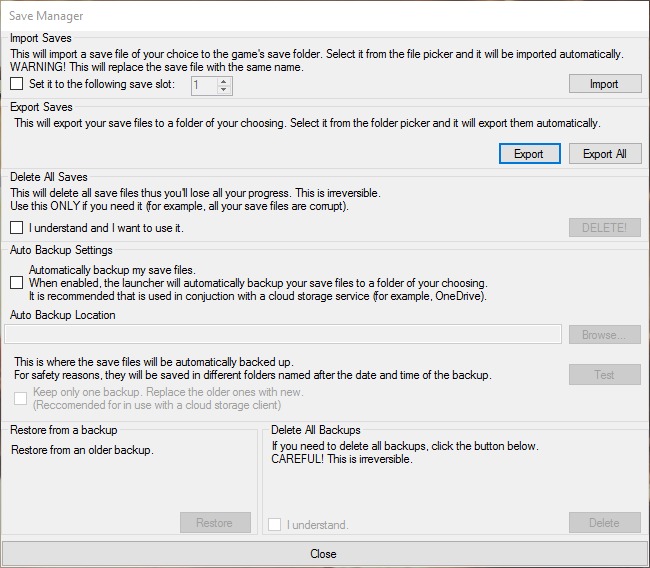650x568 pixels.
Task: Click the Delete button under Delete All Backups
Action: [x=605, y=523]
